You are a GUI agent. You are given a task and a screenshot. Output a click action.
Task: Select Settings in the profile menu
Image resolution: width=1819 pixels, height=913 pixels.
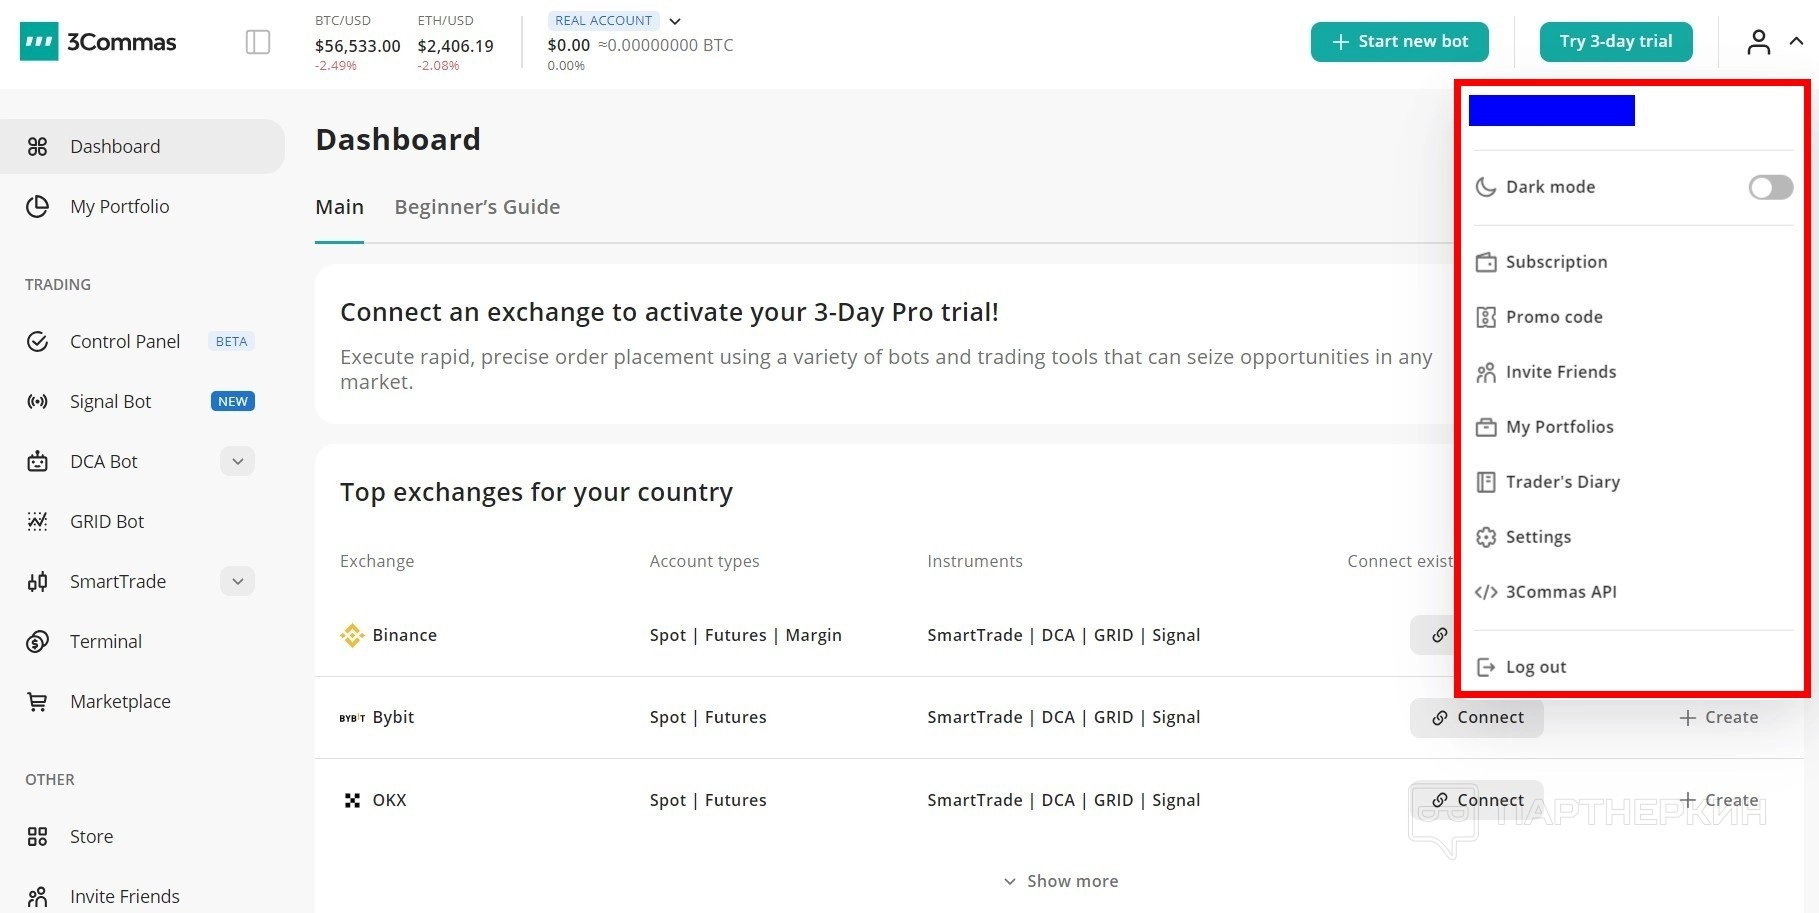(x=1537, y=537)
